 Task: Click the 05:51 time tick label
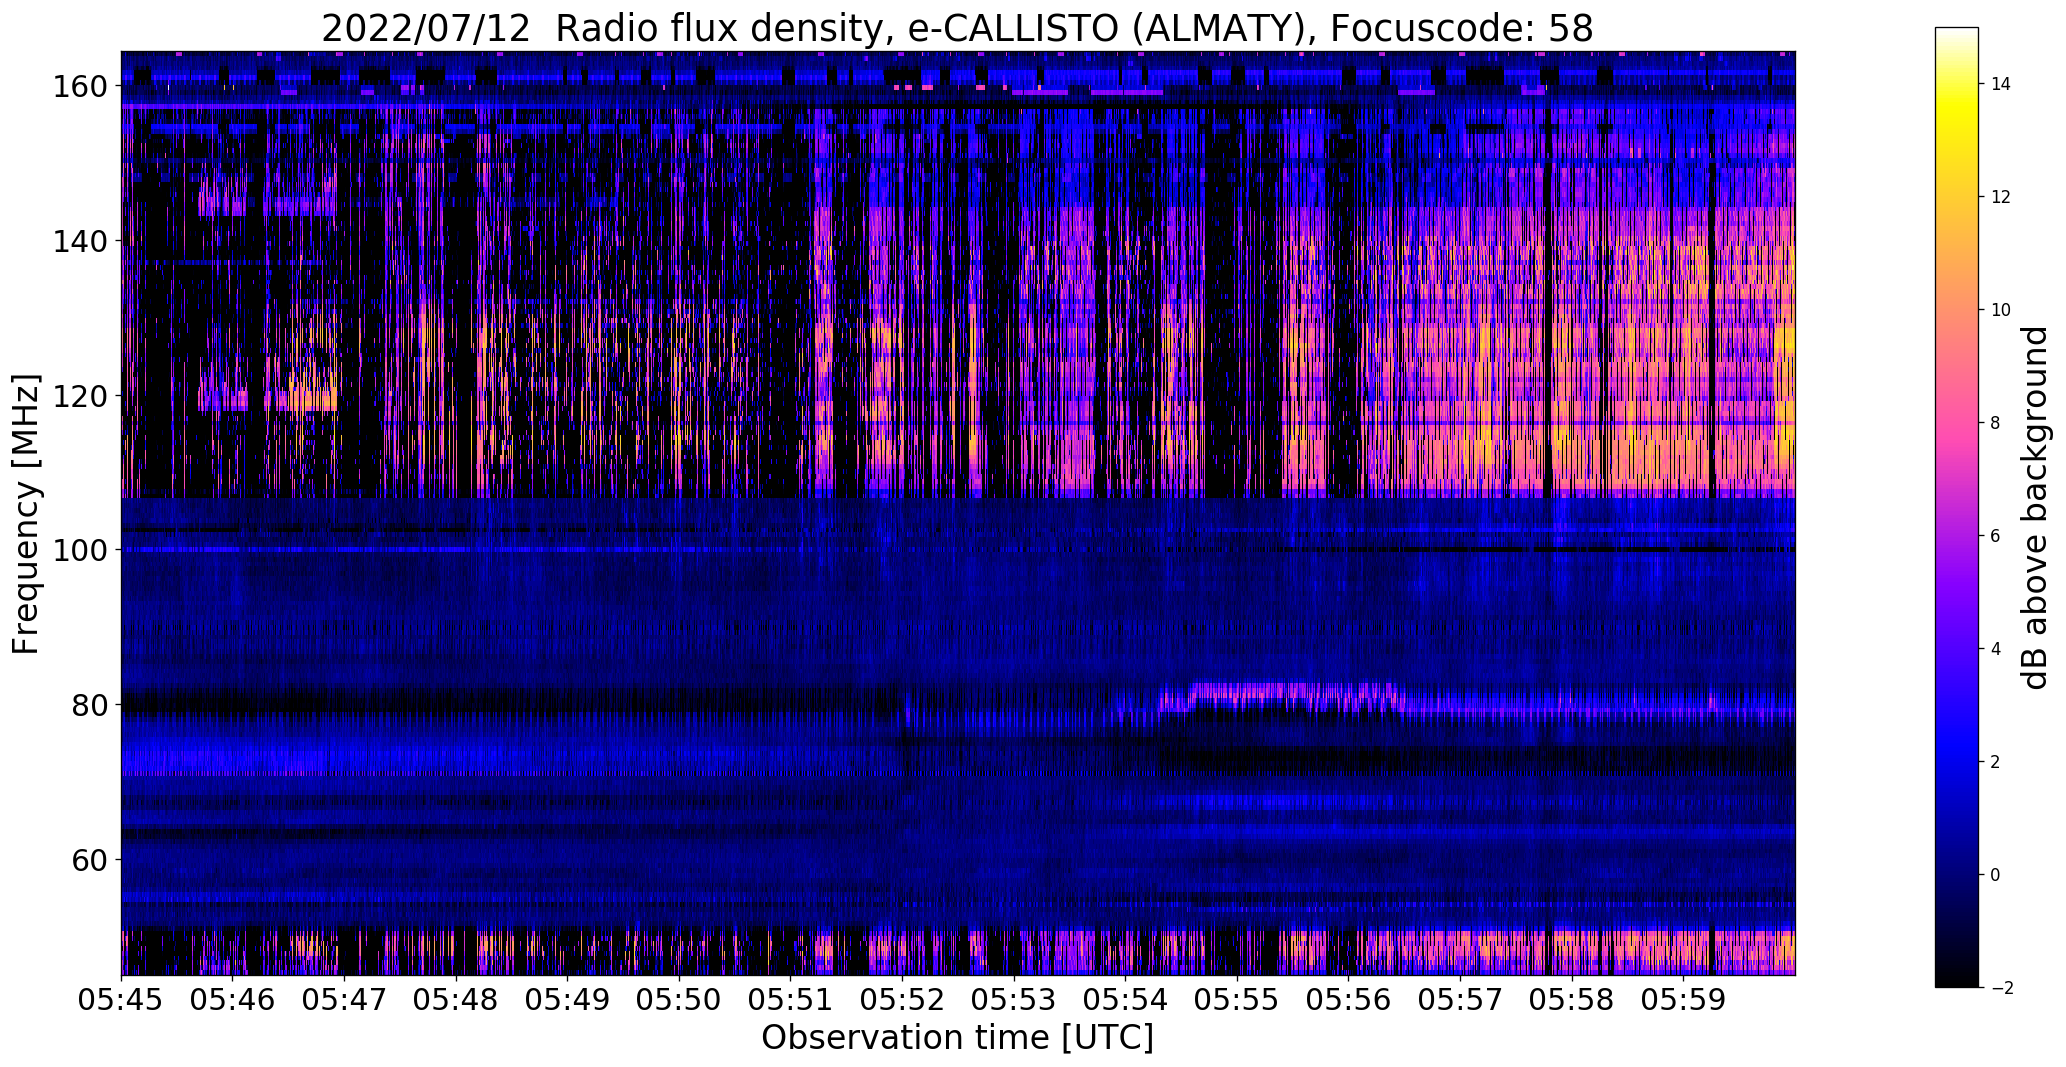click(x=791, y=1000)
